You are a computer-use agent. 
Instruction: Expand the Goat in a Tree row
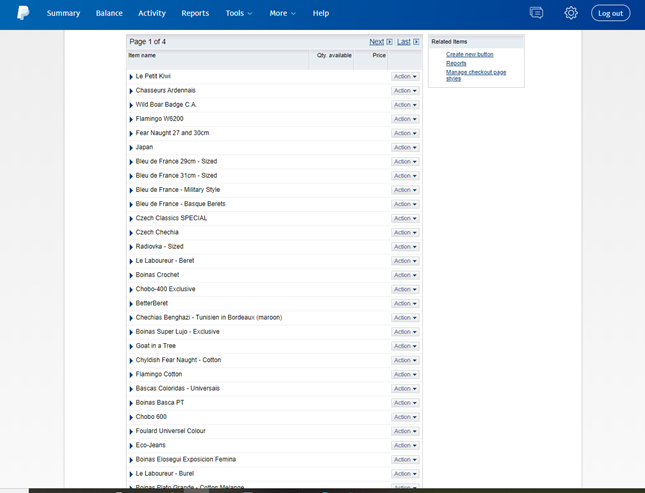click(131, 346)
